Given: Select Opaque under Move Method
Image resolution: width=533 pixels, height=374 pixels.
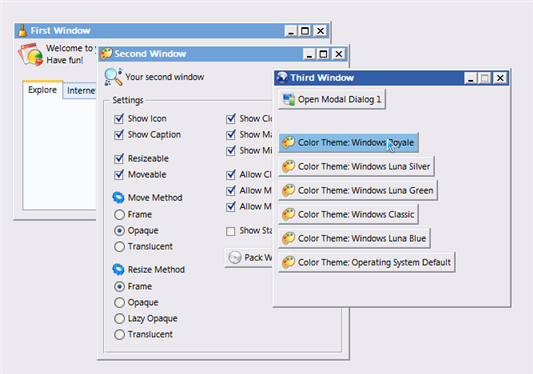Looking at the screenshot, I should click(119, 231).
